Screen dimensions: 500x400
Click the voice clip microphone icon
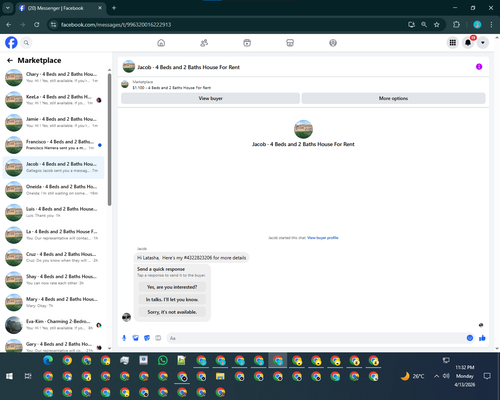124,338
